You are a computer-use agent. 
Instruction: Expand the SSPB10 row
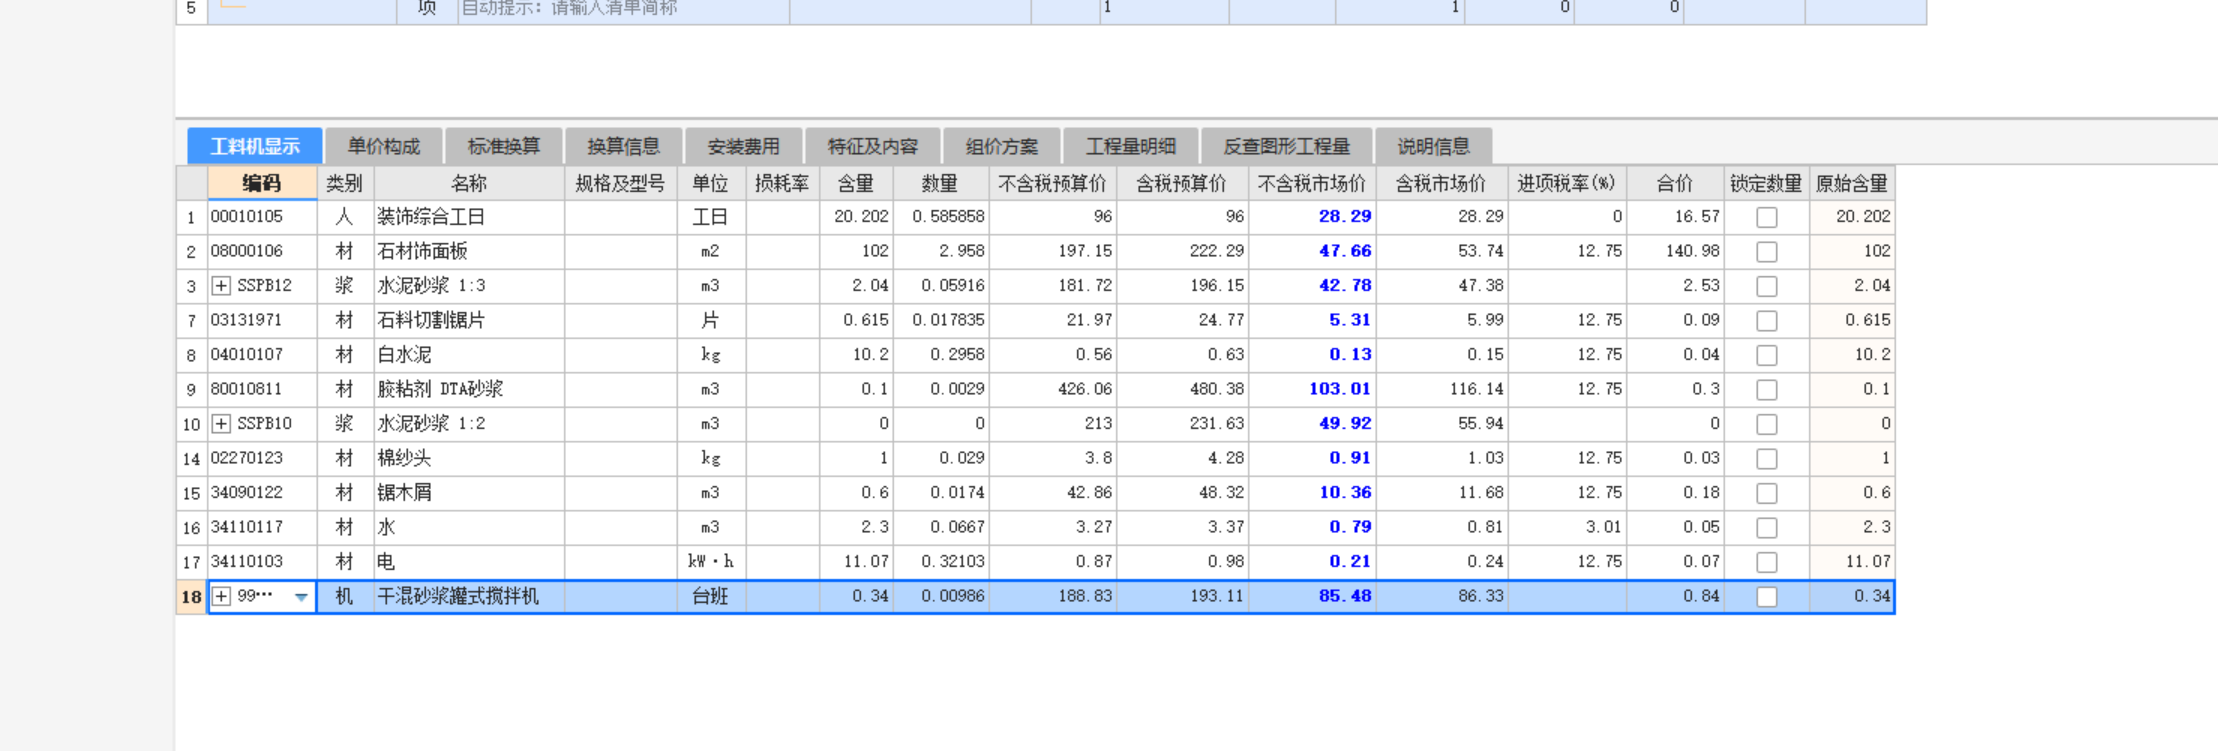click(x=221, y=424)
